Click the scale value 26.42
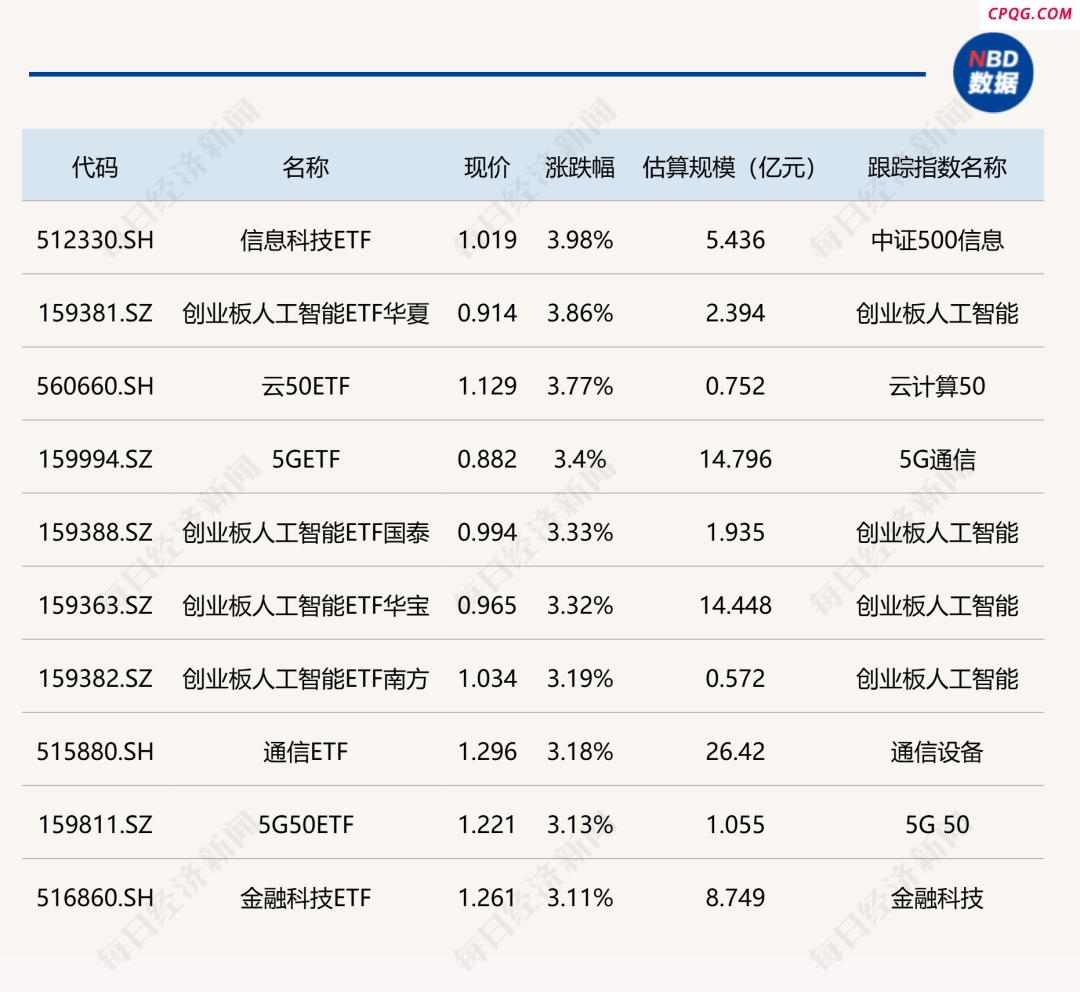The image size is (1080, 992). coord(735,752)
